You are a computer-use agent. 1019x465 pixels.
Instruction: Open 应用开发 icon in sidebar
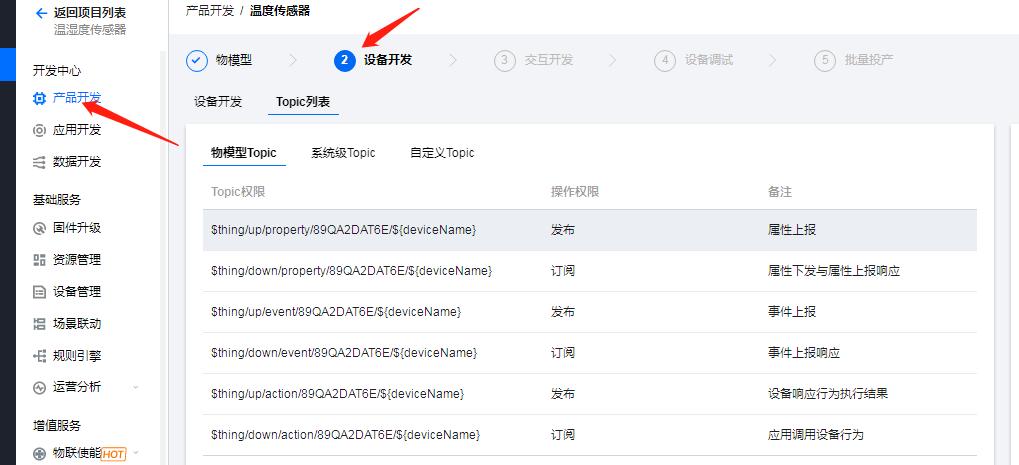click(x=39, y=130)
